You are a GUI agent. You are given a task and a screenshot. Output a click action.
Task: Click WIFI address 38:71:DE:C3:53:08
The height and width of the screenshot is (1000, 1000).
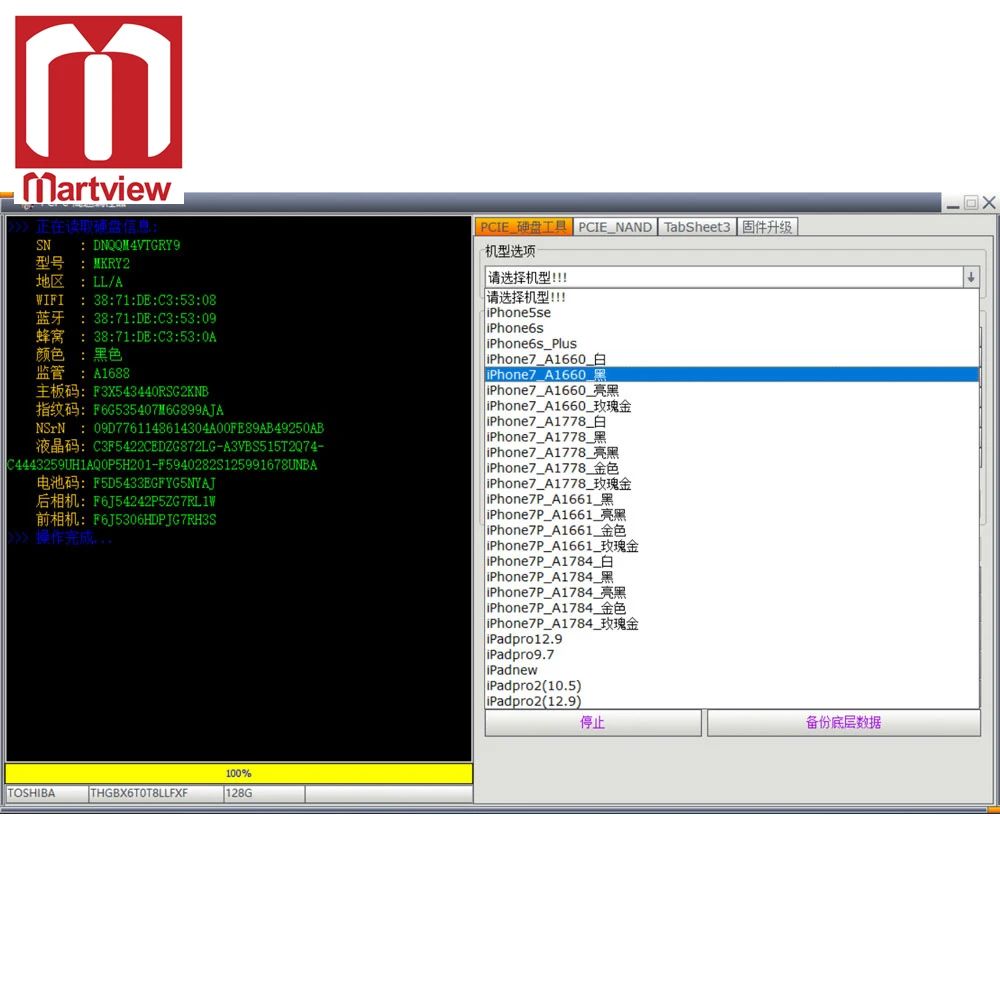click(x=155, y=300)
